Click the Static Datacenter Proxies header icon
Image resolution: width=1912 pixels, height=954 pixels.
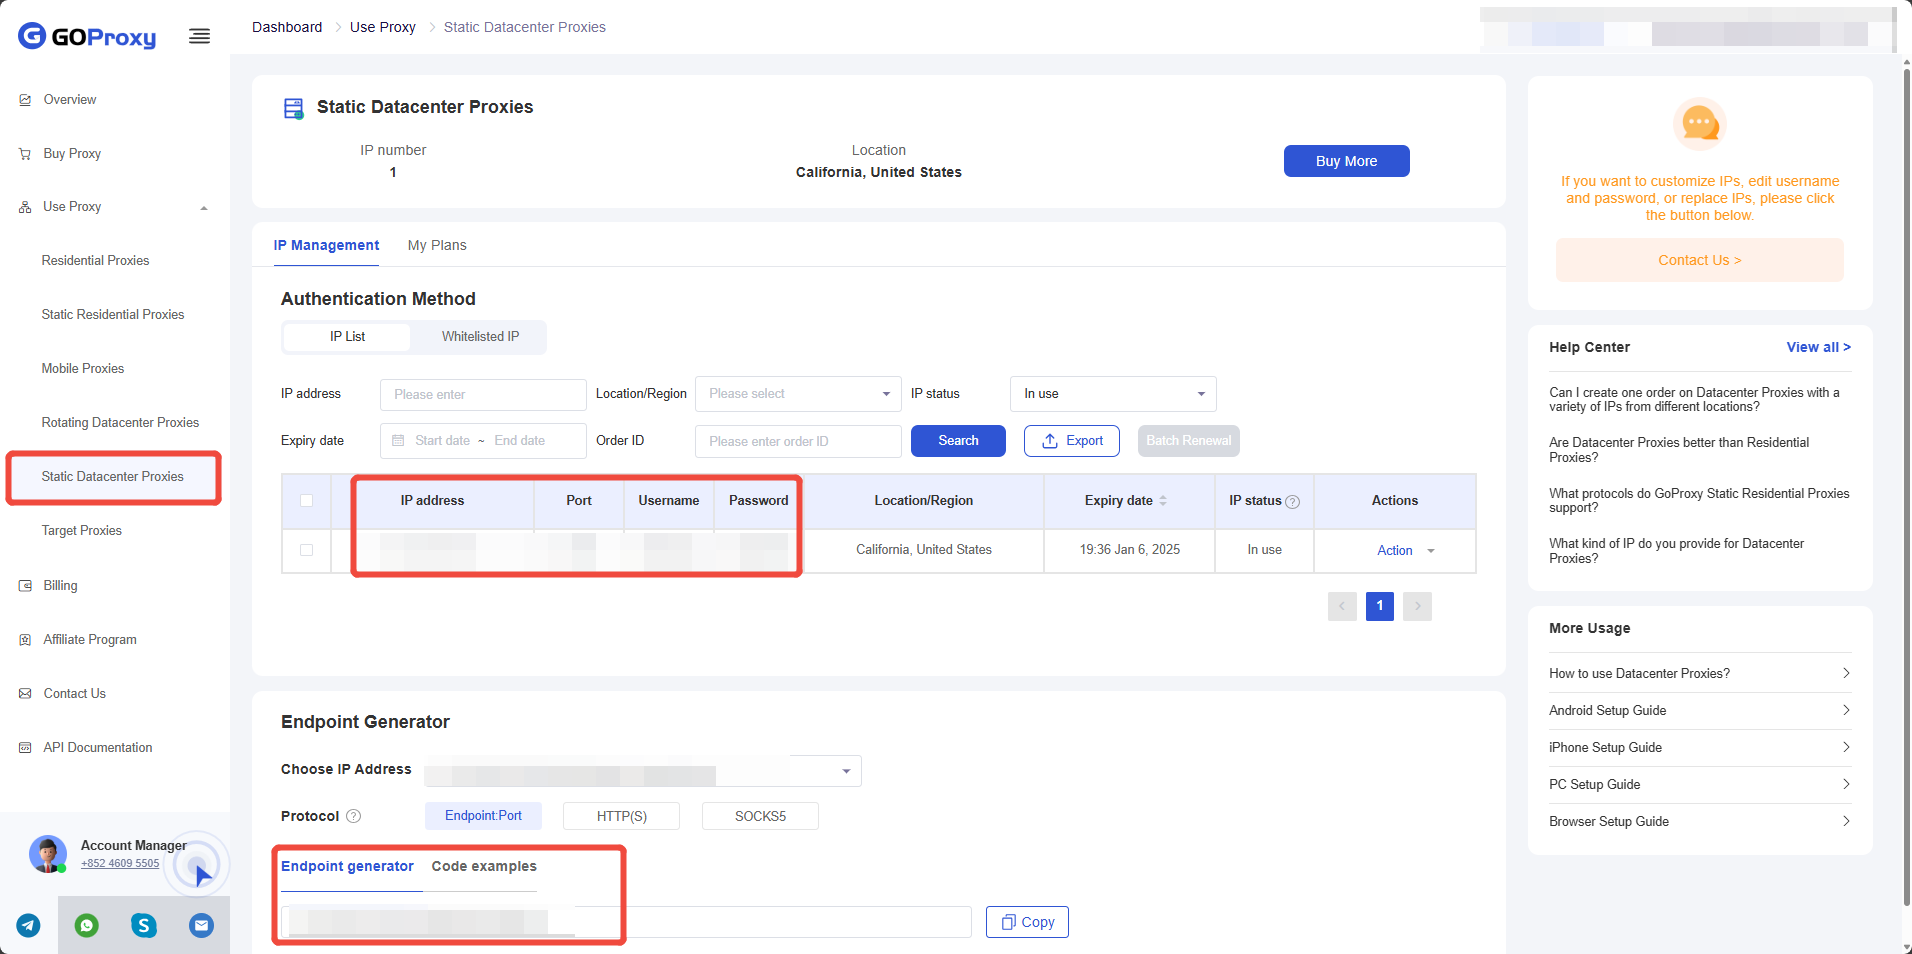pyautogui.click(x=294, y=108)
